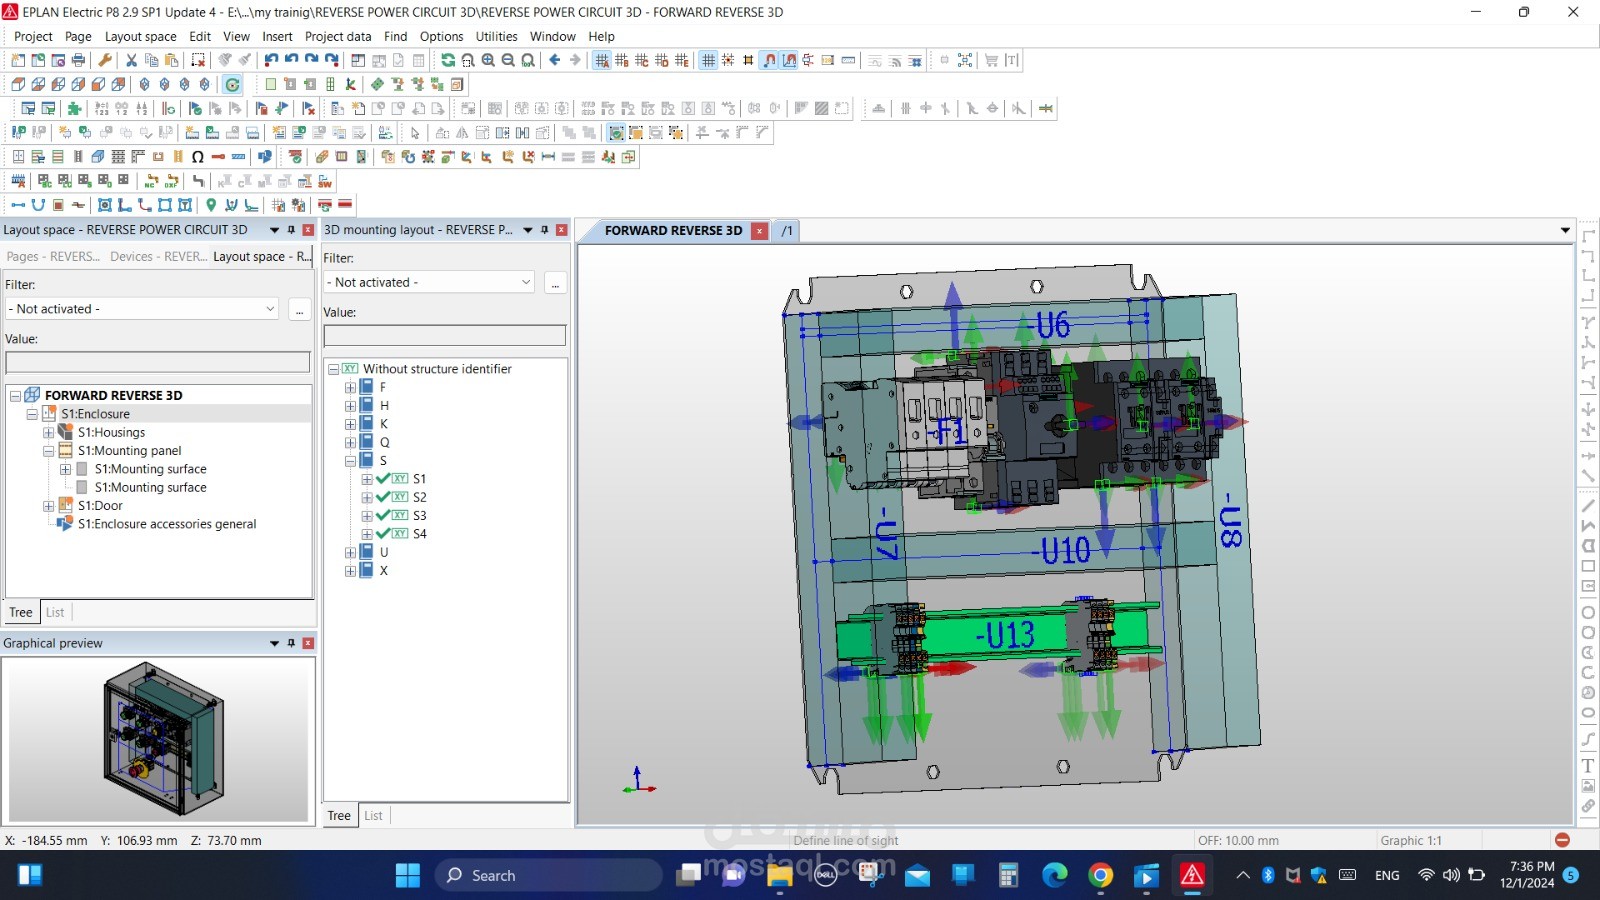Switch to List tab in the Layout space panel
This screenshot has width=1600, height=900.
coord(55,612)
